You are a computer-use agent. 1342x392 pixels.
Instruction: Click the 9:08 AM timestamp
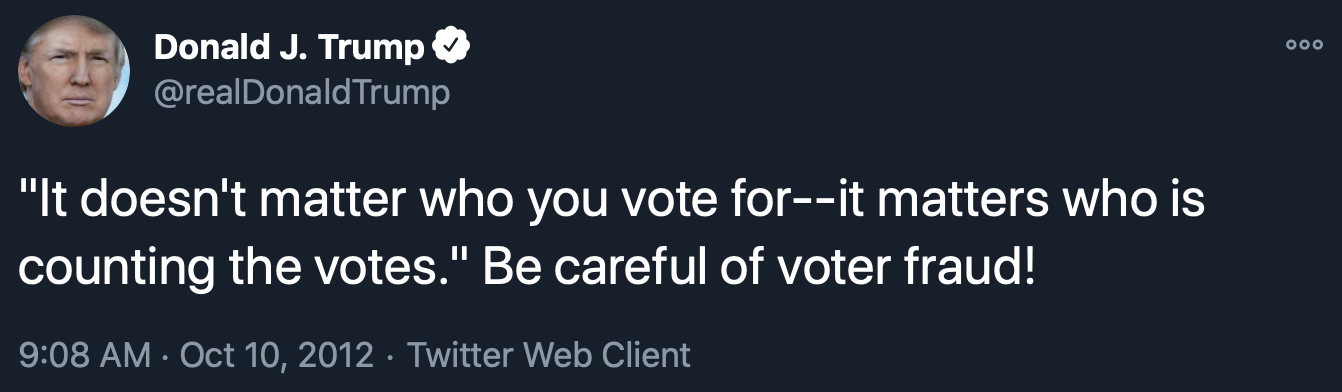click(86, 354)
